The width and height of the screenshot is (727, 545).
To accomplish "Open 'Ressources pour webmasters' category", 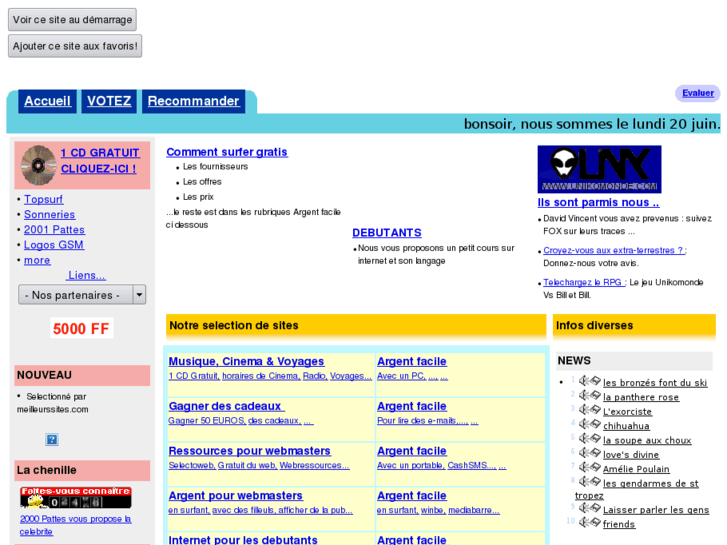I will point(249,451).
